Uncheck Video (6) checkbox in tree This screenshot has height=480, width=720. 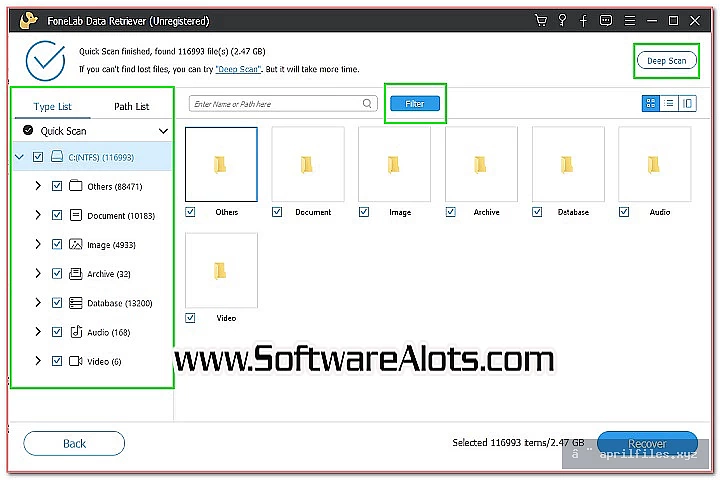click(57, 361)
